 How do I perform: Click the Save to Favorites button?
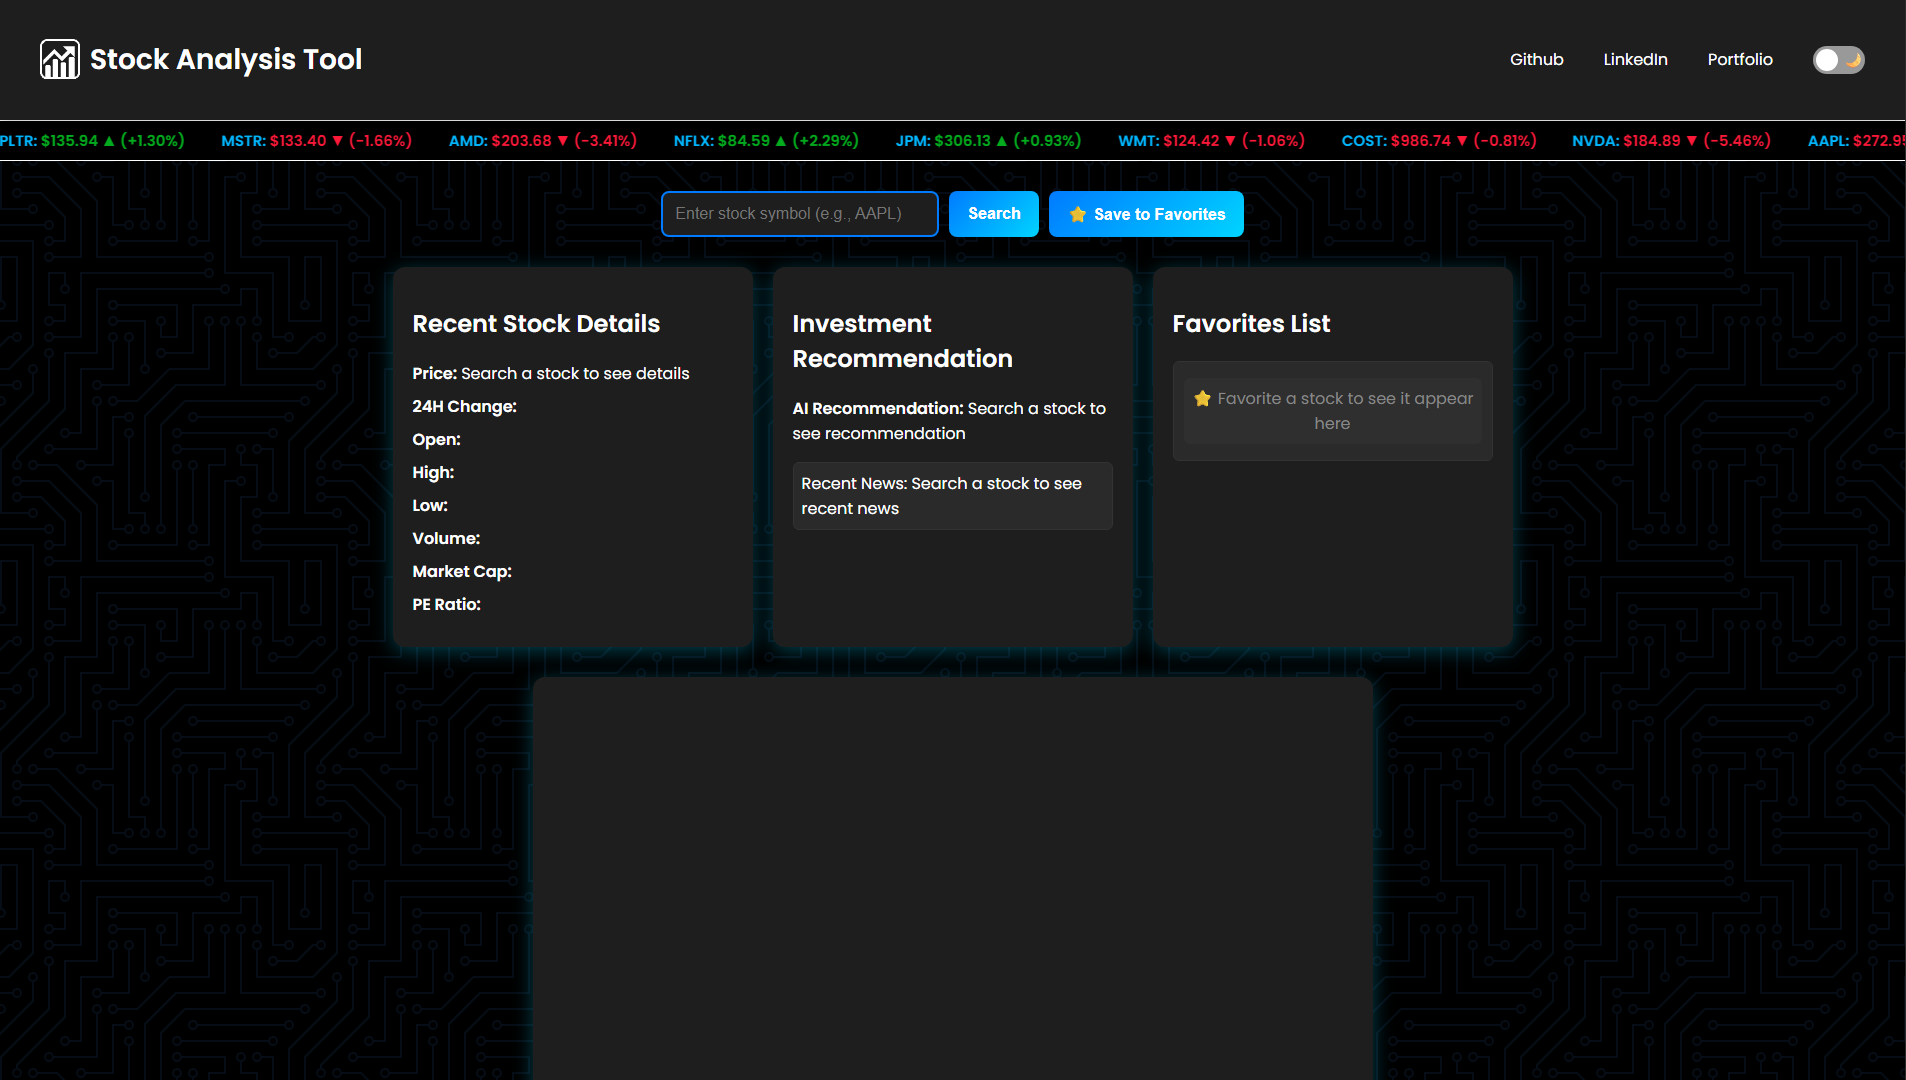click(x=1146, y=214)
